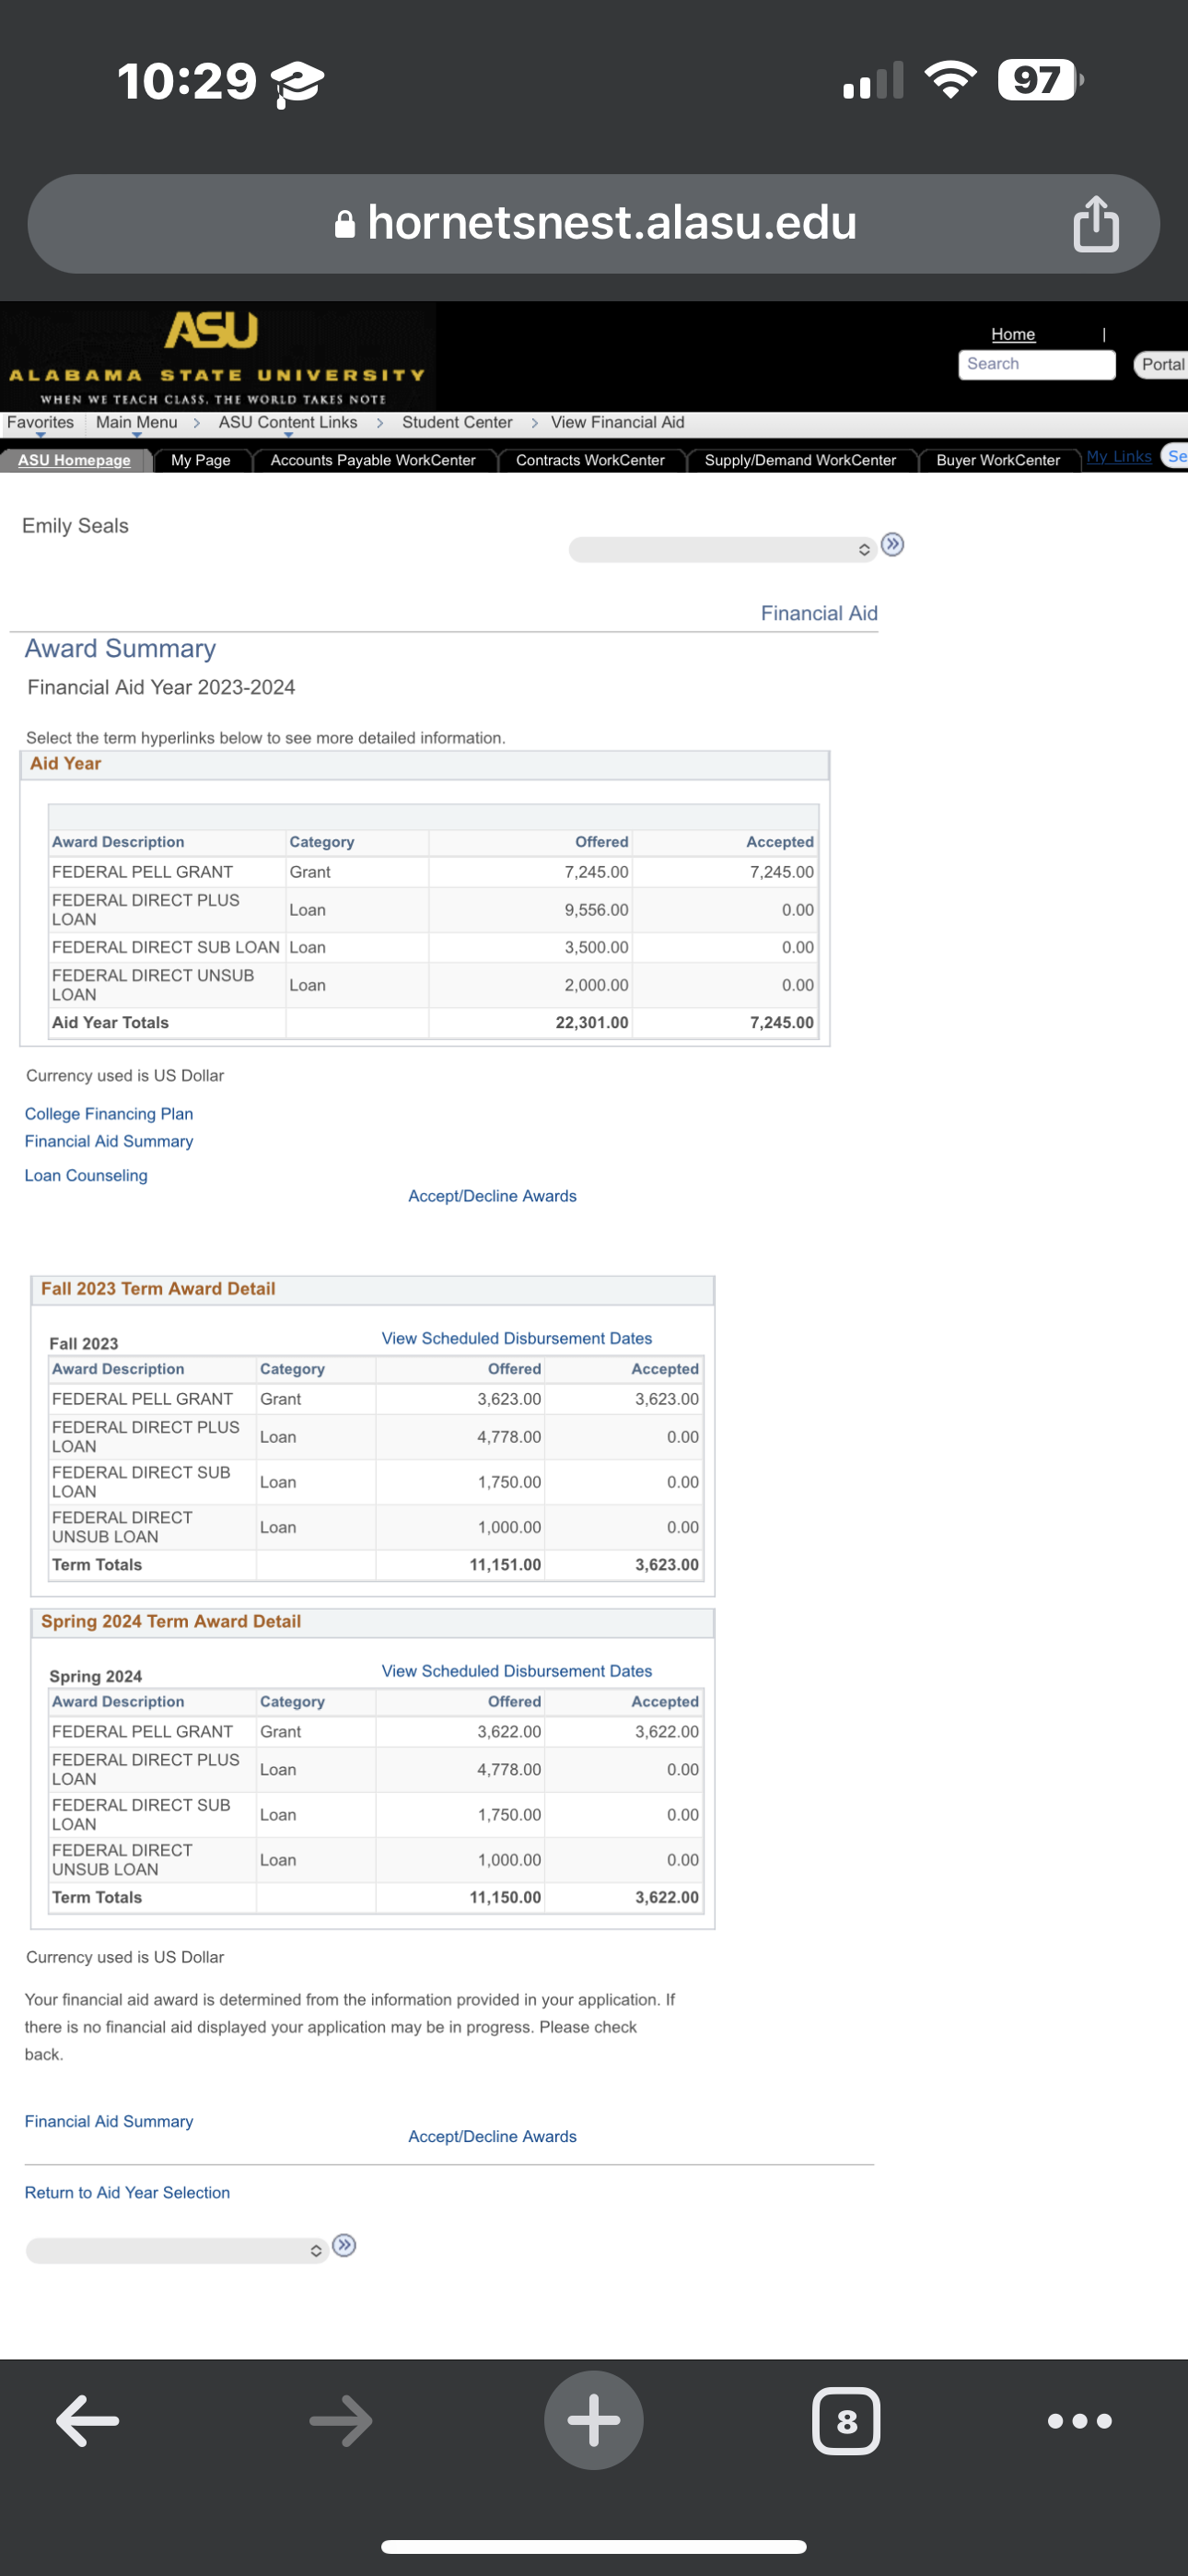Viewport: 1188px width, 2576px height.
Task: Open the tab switcher showing 8 tabs
Action: pyautogui.click(x=846, y=2421)
